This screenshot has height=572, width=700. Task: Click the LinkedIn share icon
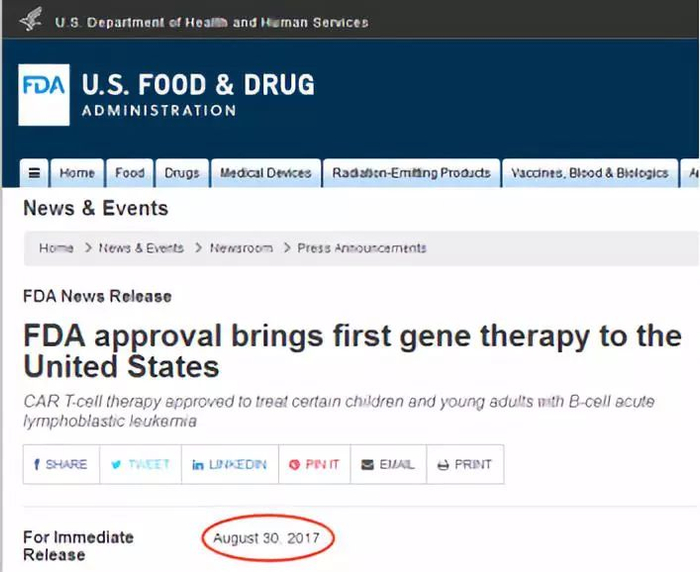coord(198,465)
